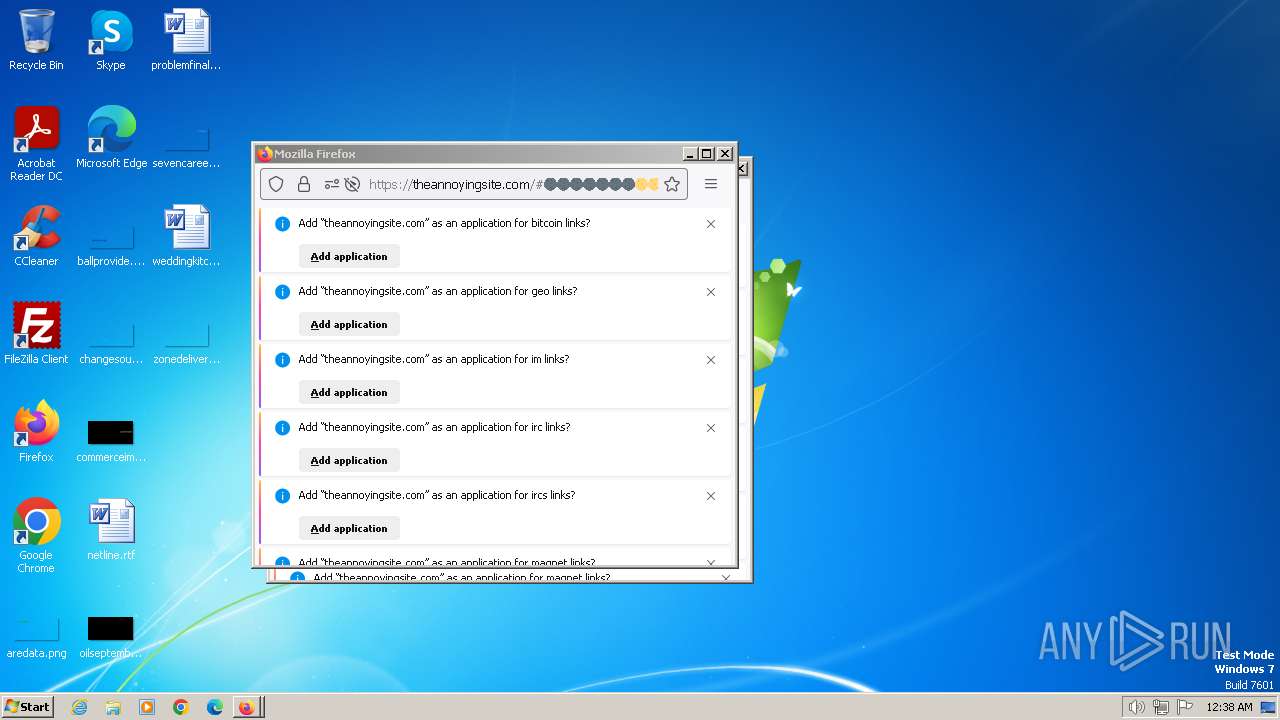Dismiss the geo links notification

pyautogui.click(x=711, y=292)
